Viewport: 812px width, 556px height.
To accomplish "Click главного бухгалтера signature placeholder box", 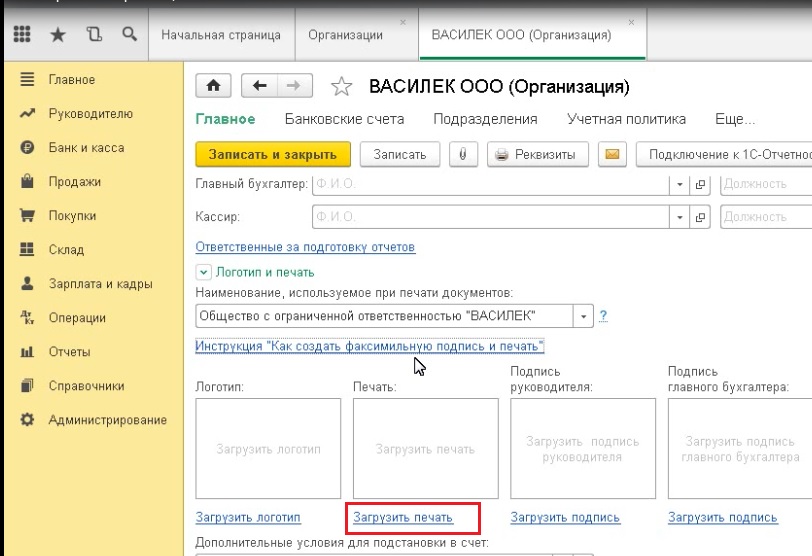I will (740, 448).
